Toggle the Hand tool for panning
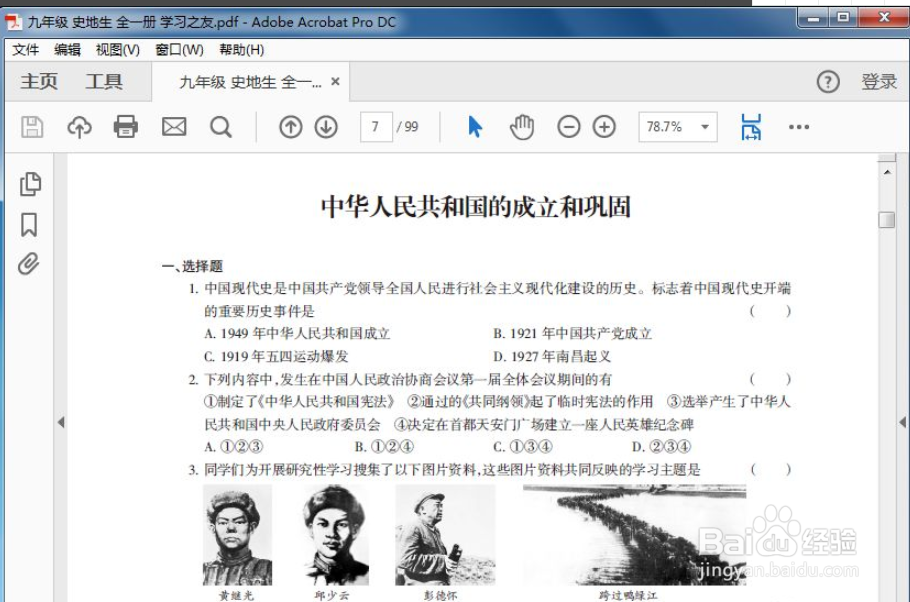This screenshot has height=602, width=910. pos(522,126)
